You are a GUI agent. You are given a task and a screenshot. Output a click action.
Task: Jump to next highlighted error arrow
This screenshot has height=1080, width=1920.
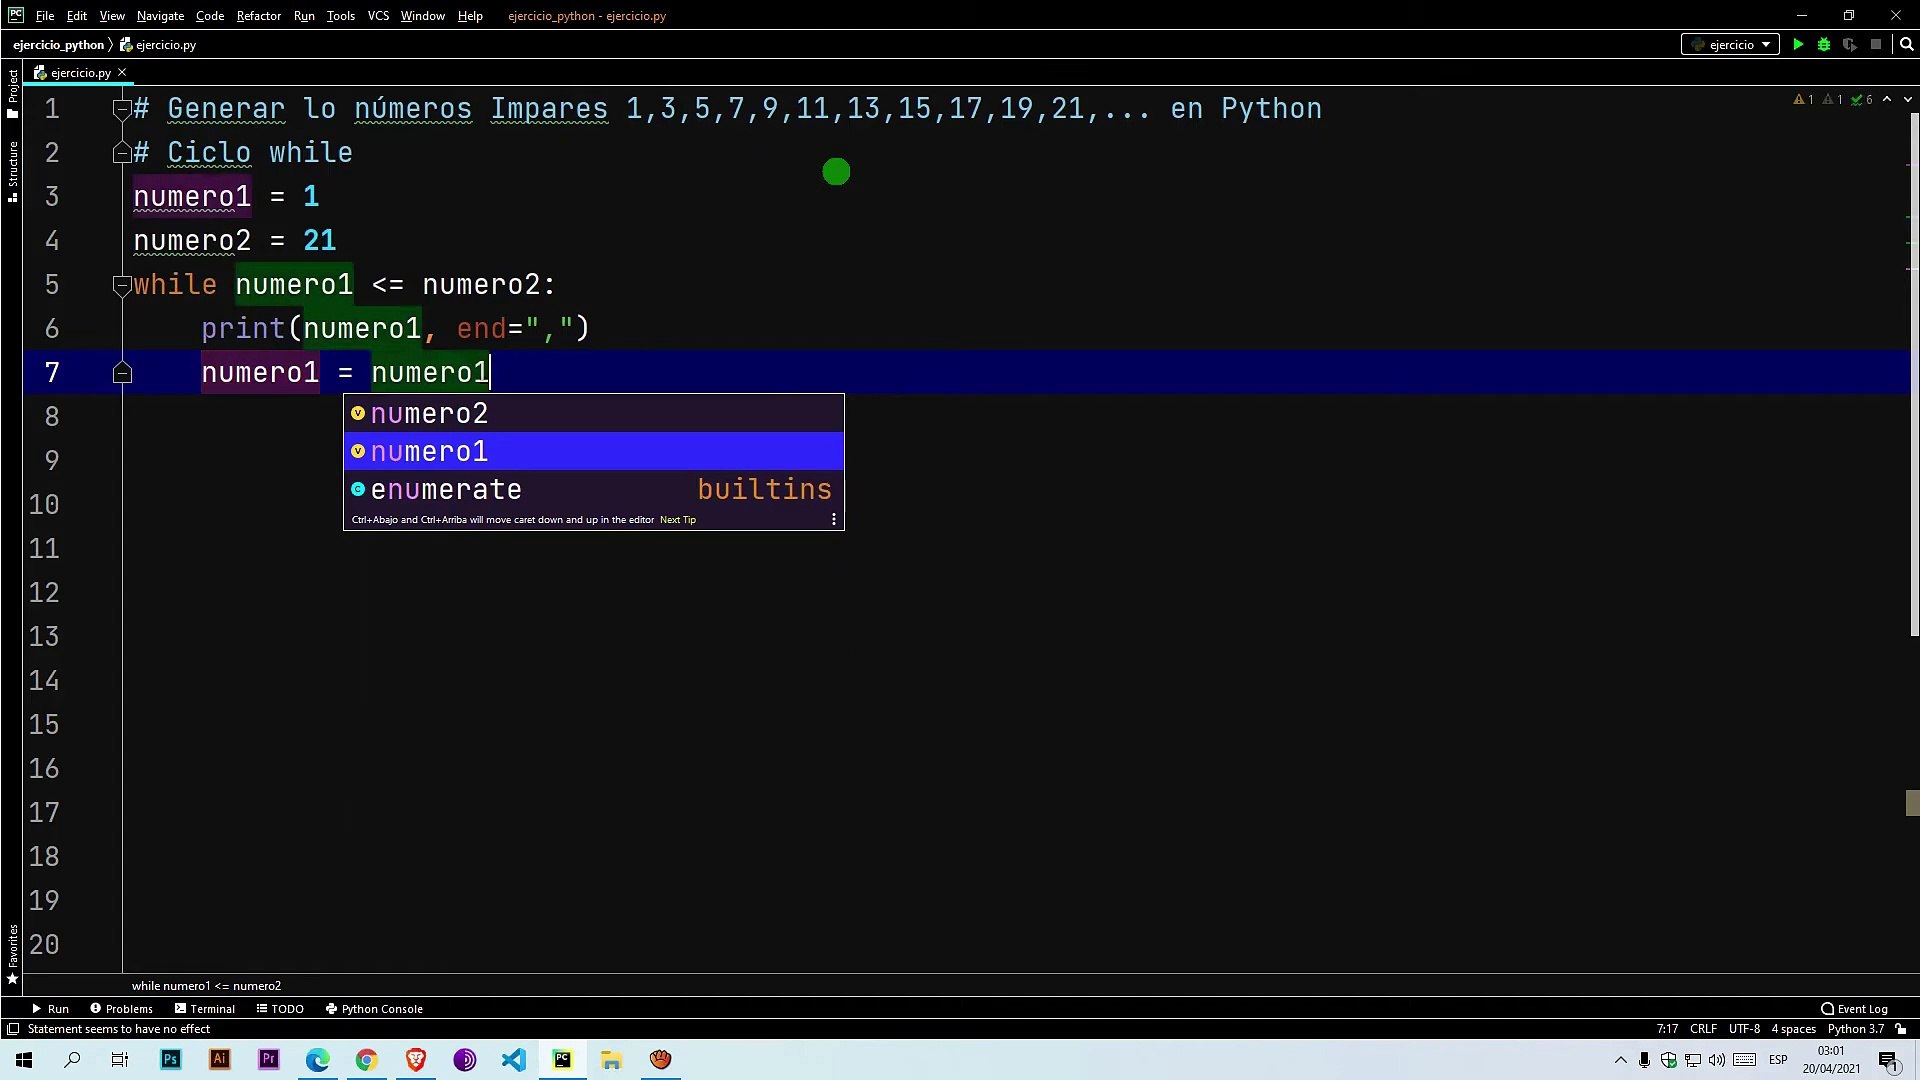click(x=1907, y=100)
